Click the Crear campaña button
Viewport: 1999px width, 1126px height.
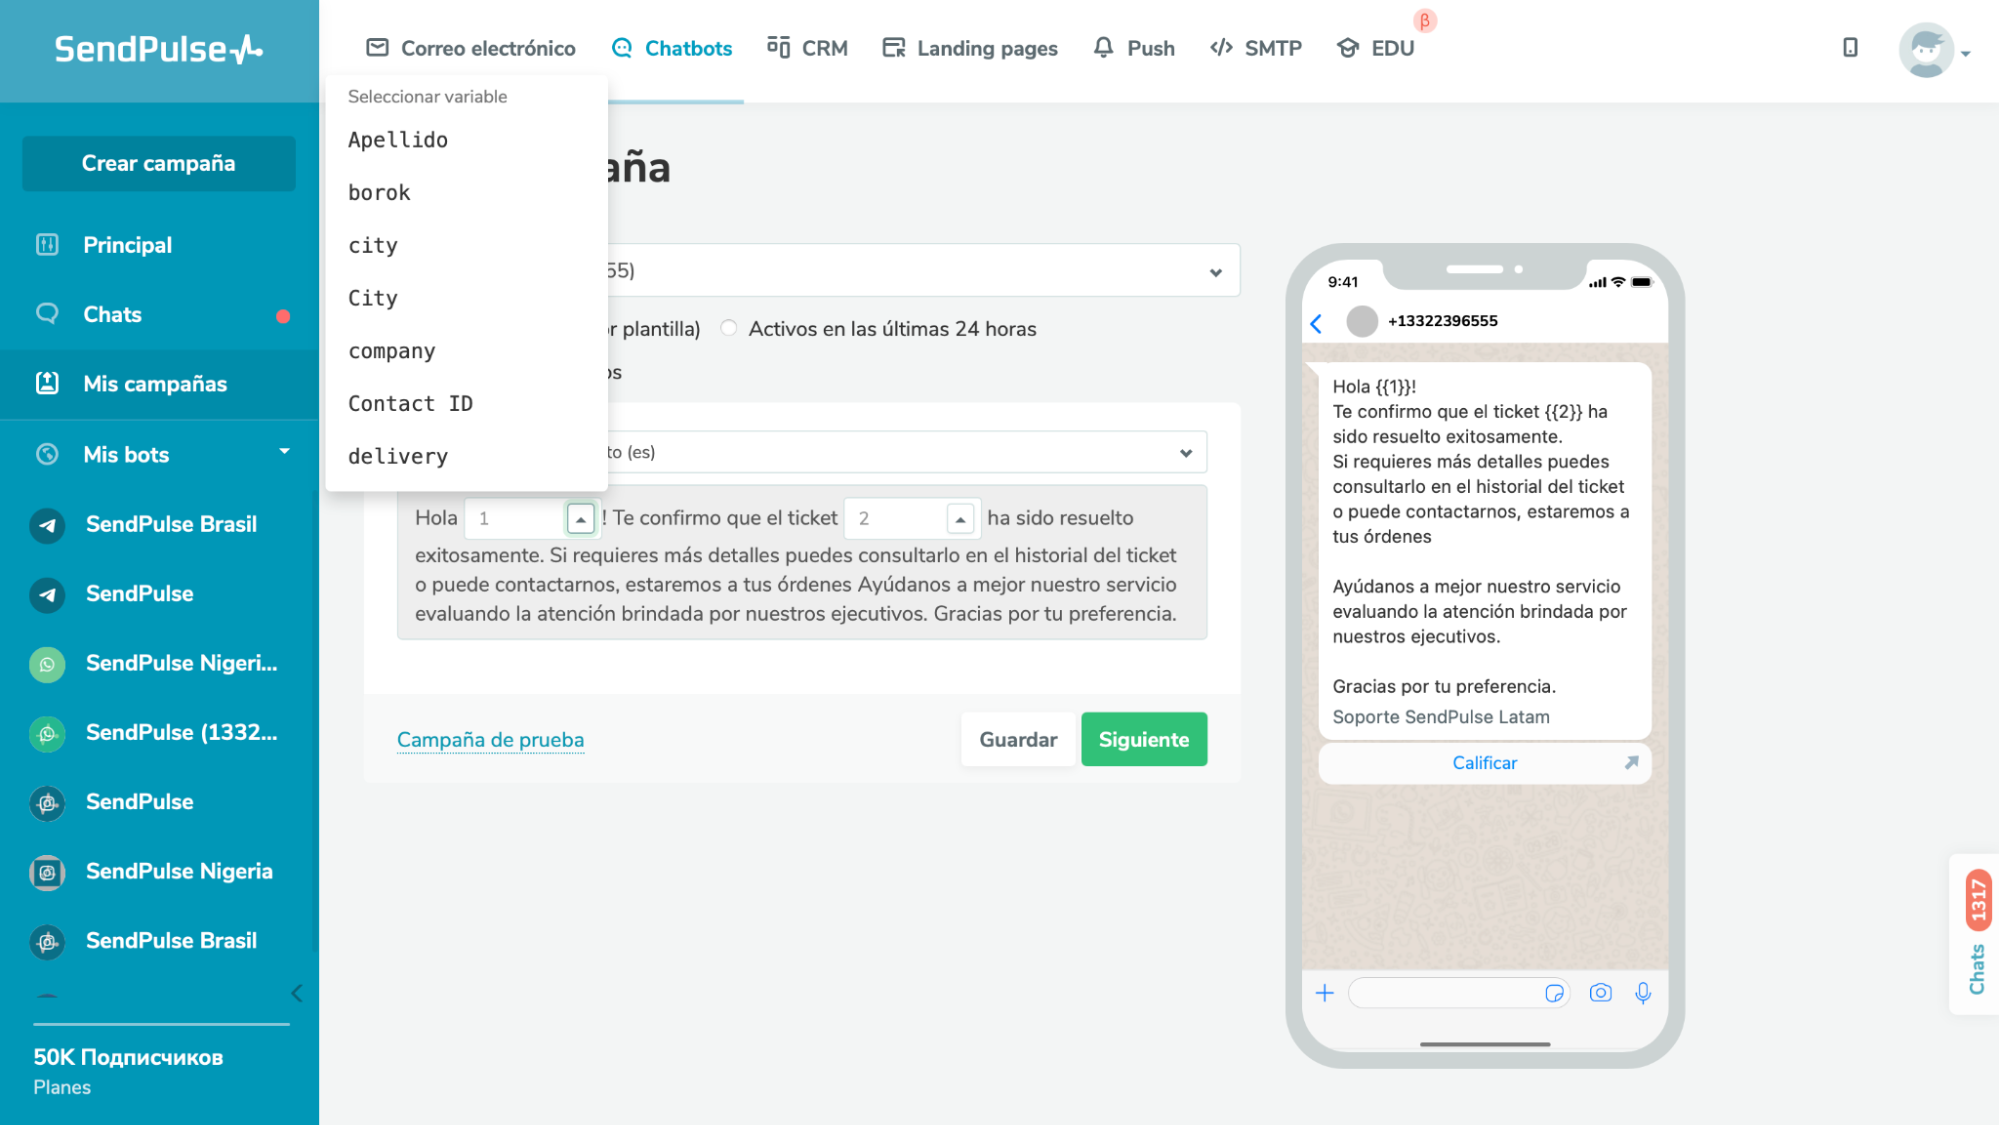(159, 163)
